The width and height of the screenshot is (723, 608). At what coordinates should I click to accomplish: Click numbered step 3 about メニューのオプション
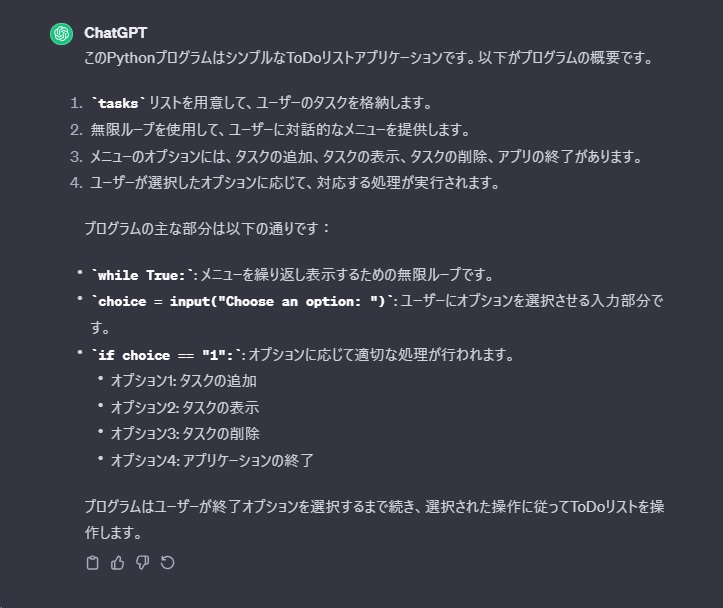click(363, 157)
